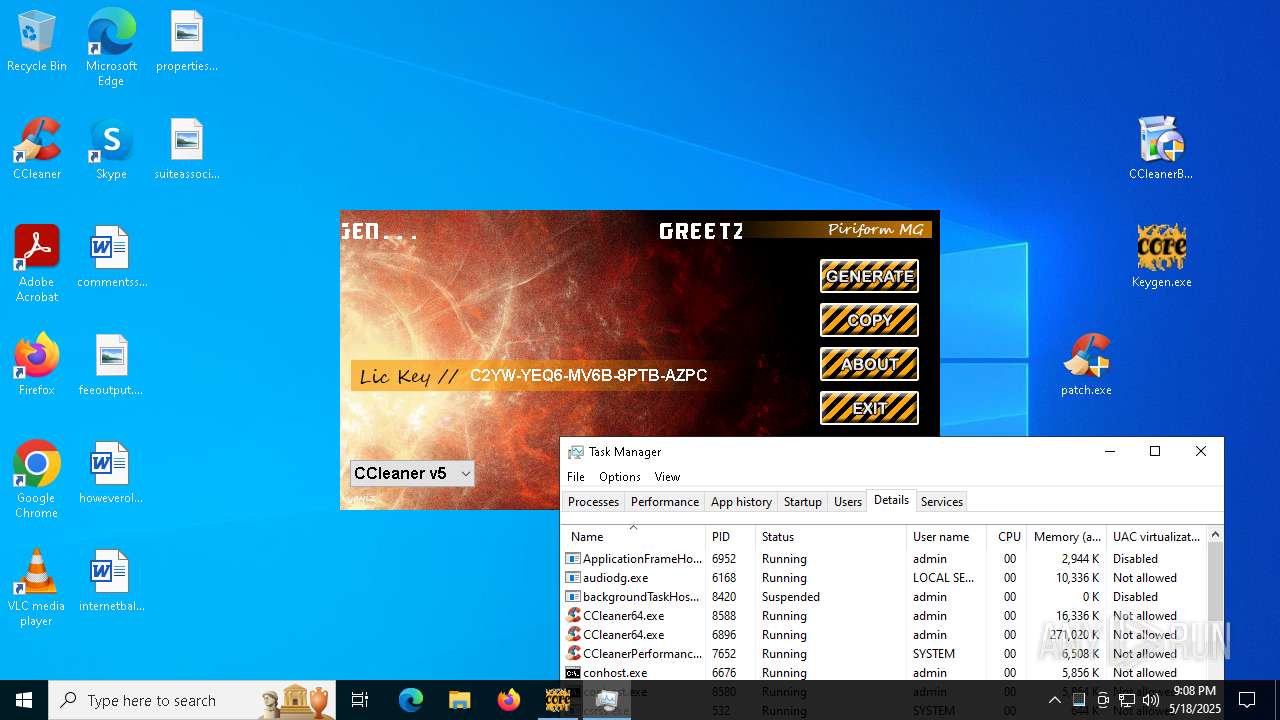Click the COPY button in the keygen
This screenshot has height=720, width=1280.
point(869,320)
